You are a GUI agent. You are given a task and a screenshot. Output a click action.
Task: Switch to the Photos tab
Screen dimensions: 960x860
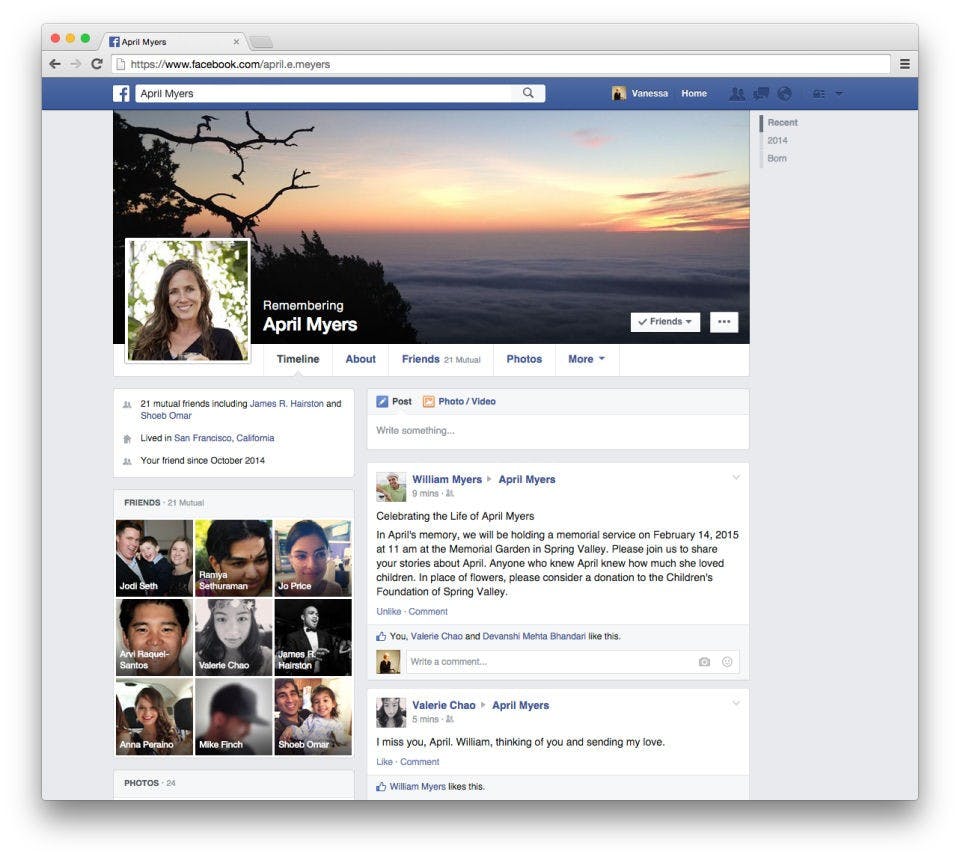(524, 359)
